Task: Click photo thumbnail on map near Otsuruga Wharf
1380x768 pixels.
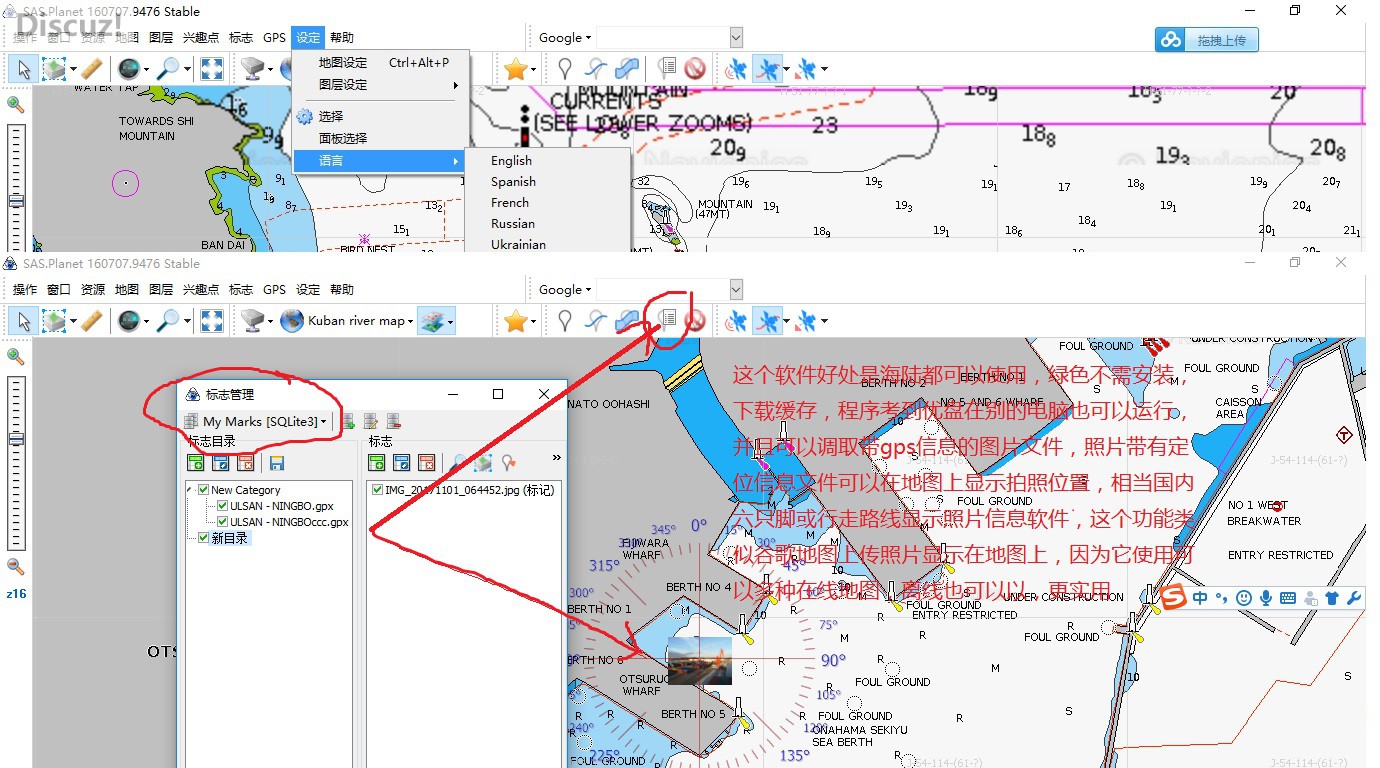Action: click(x=699, y=662)
